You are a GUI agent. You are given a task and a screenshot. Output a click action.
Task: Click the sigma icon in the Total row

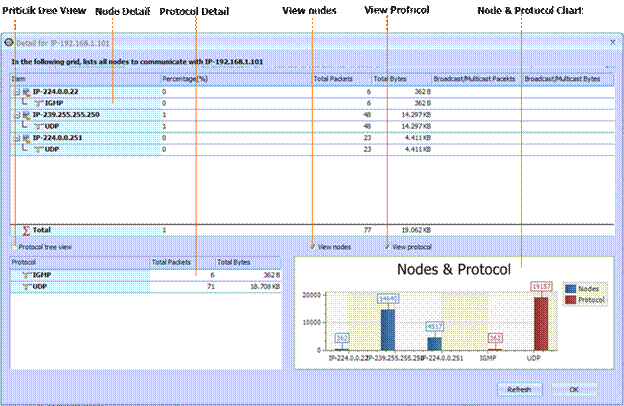click(26, 230)
